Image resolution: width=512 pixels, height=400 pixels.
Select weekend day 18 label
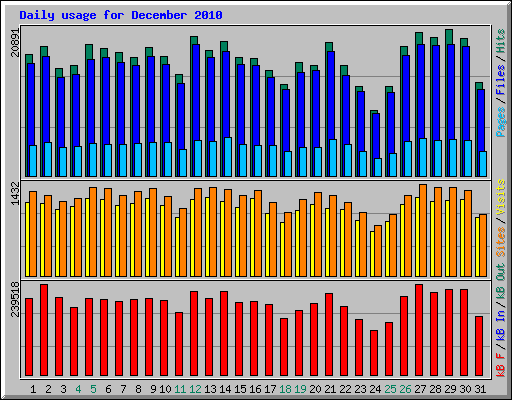click(x=285, y=389)
